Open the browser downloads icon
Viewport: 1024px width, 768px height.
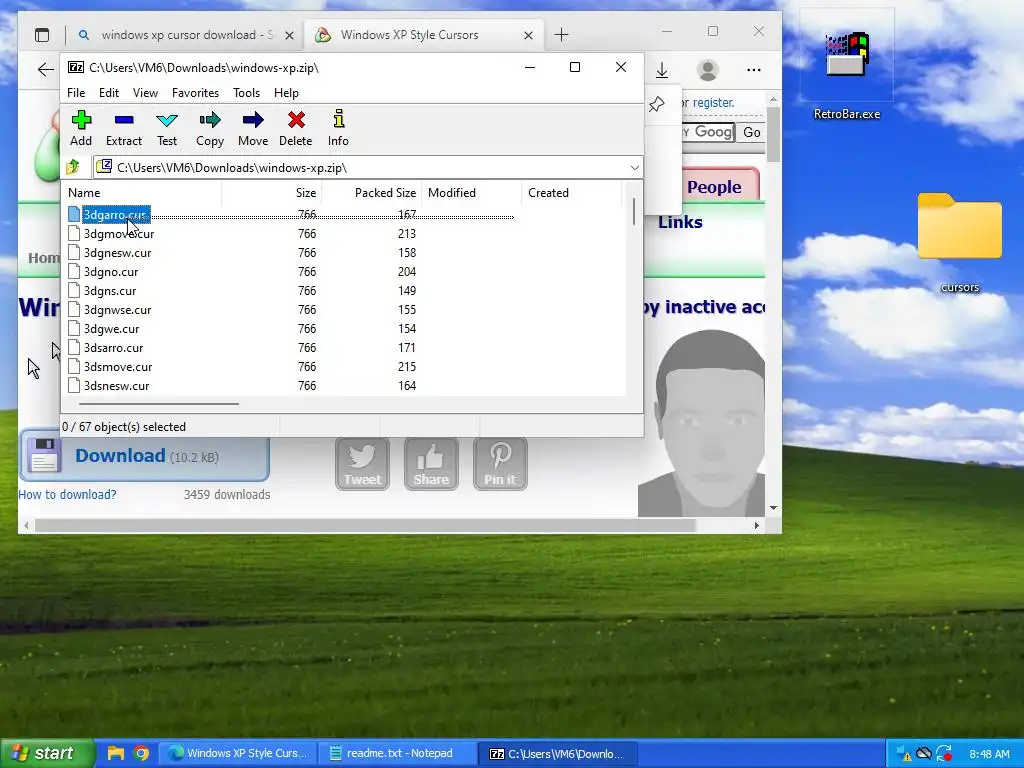(x=662, y=70)
